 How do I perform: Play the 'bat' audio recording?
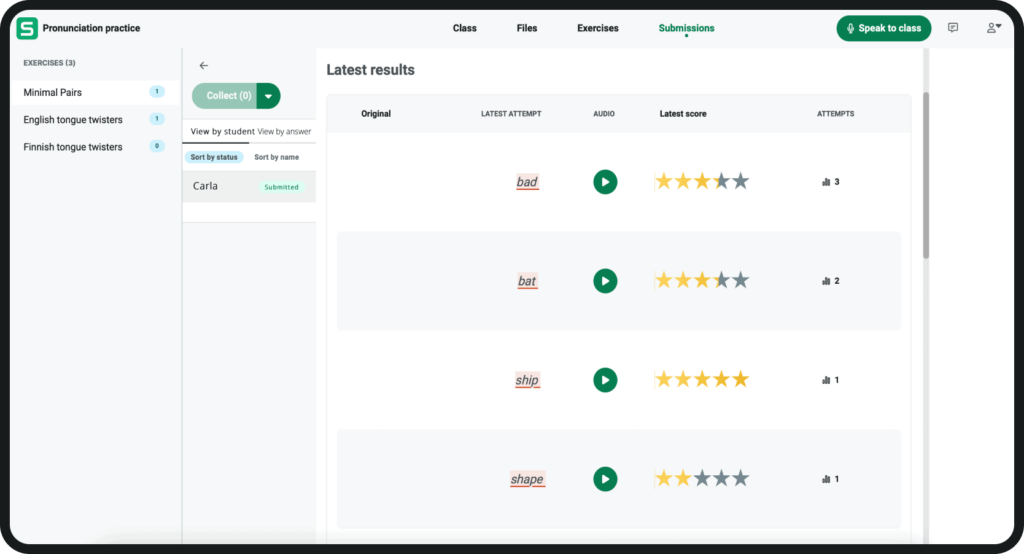605,281
